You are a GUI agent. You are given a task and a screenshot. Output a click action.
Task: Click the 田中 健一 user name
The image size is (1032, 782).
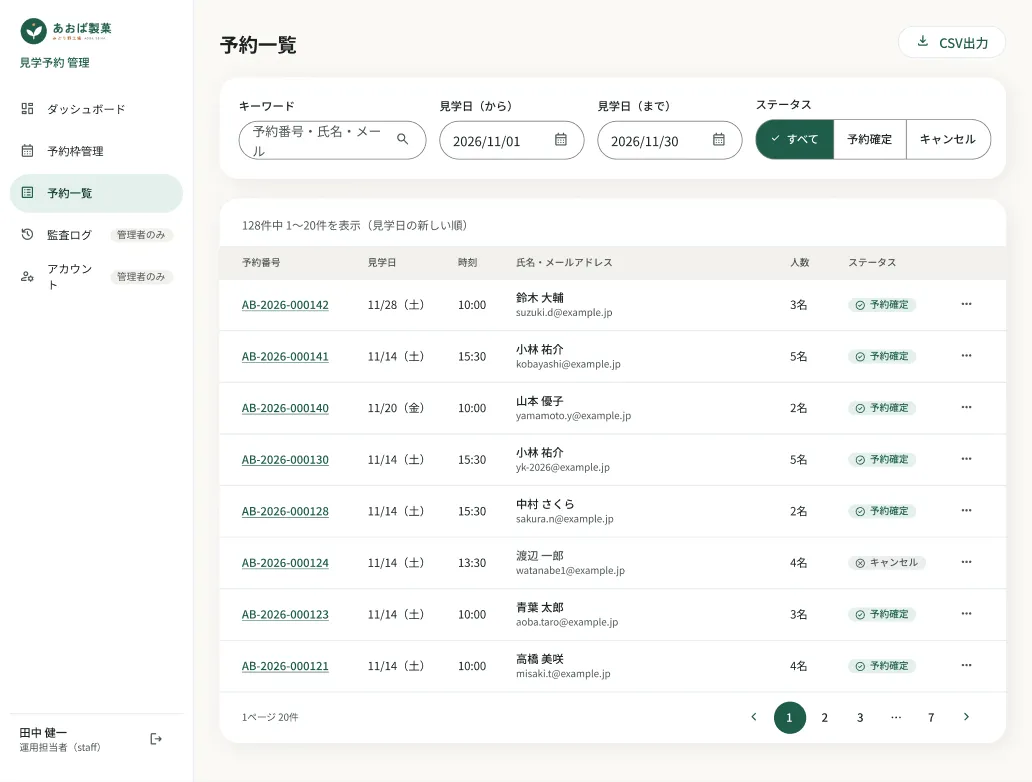[x=43, y=733]
